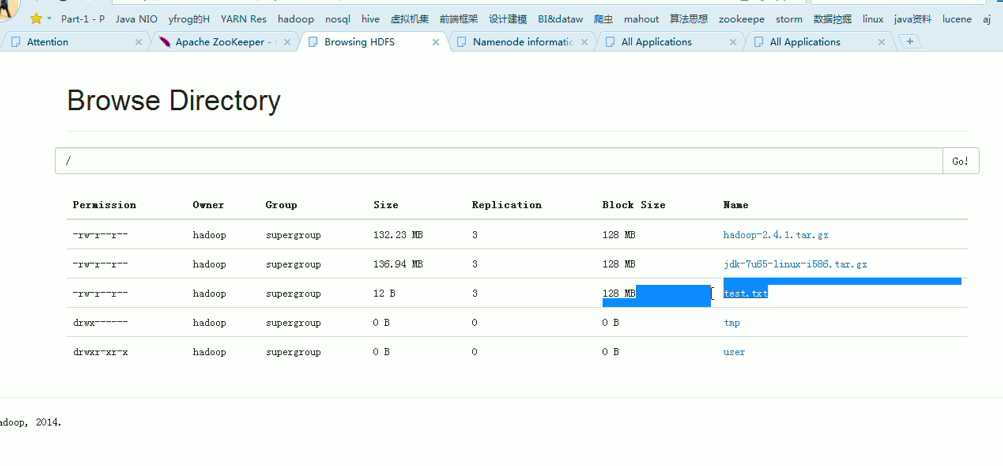The height and width of the screenshot is (466, 1003).
Task: Open the 算法思想 bookmark
Action: point(689,19)
